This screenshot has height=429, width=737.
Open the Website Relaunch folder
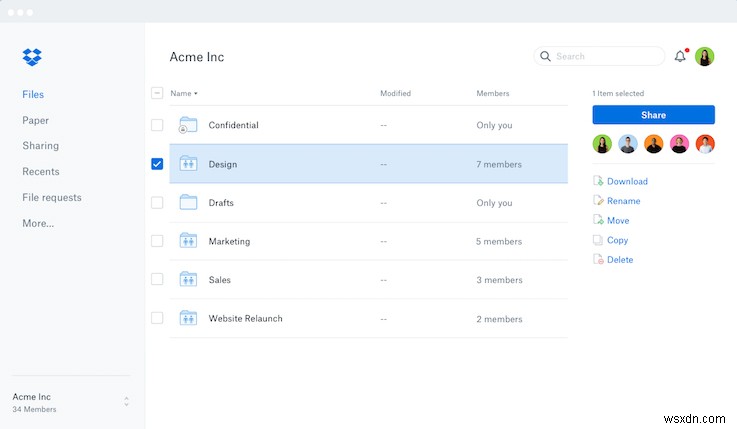(x=245, y=318)
